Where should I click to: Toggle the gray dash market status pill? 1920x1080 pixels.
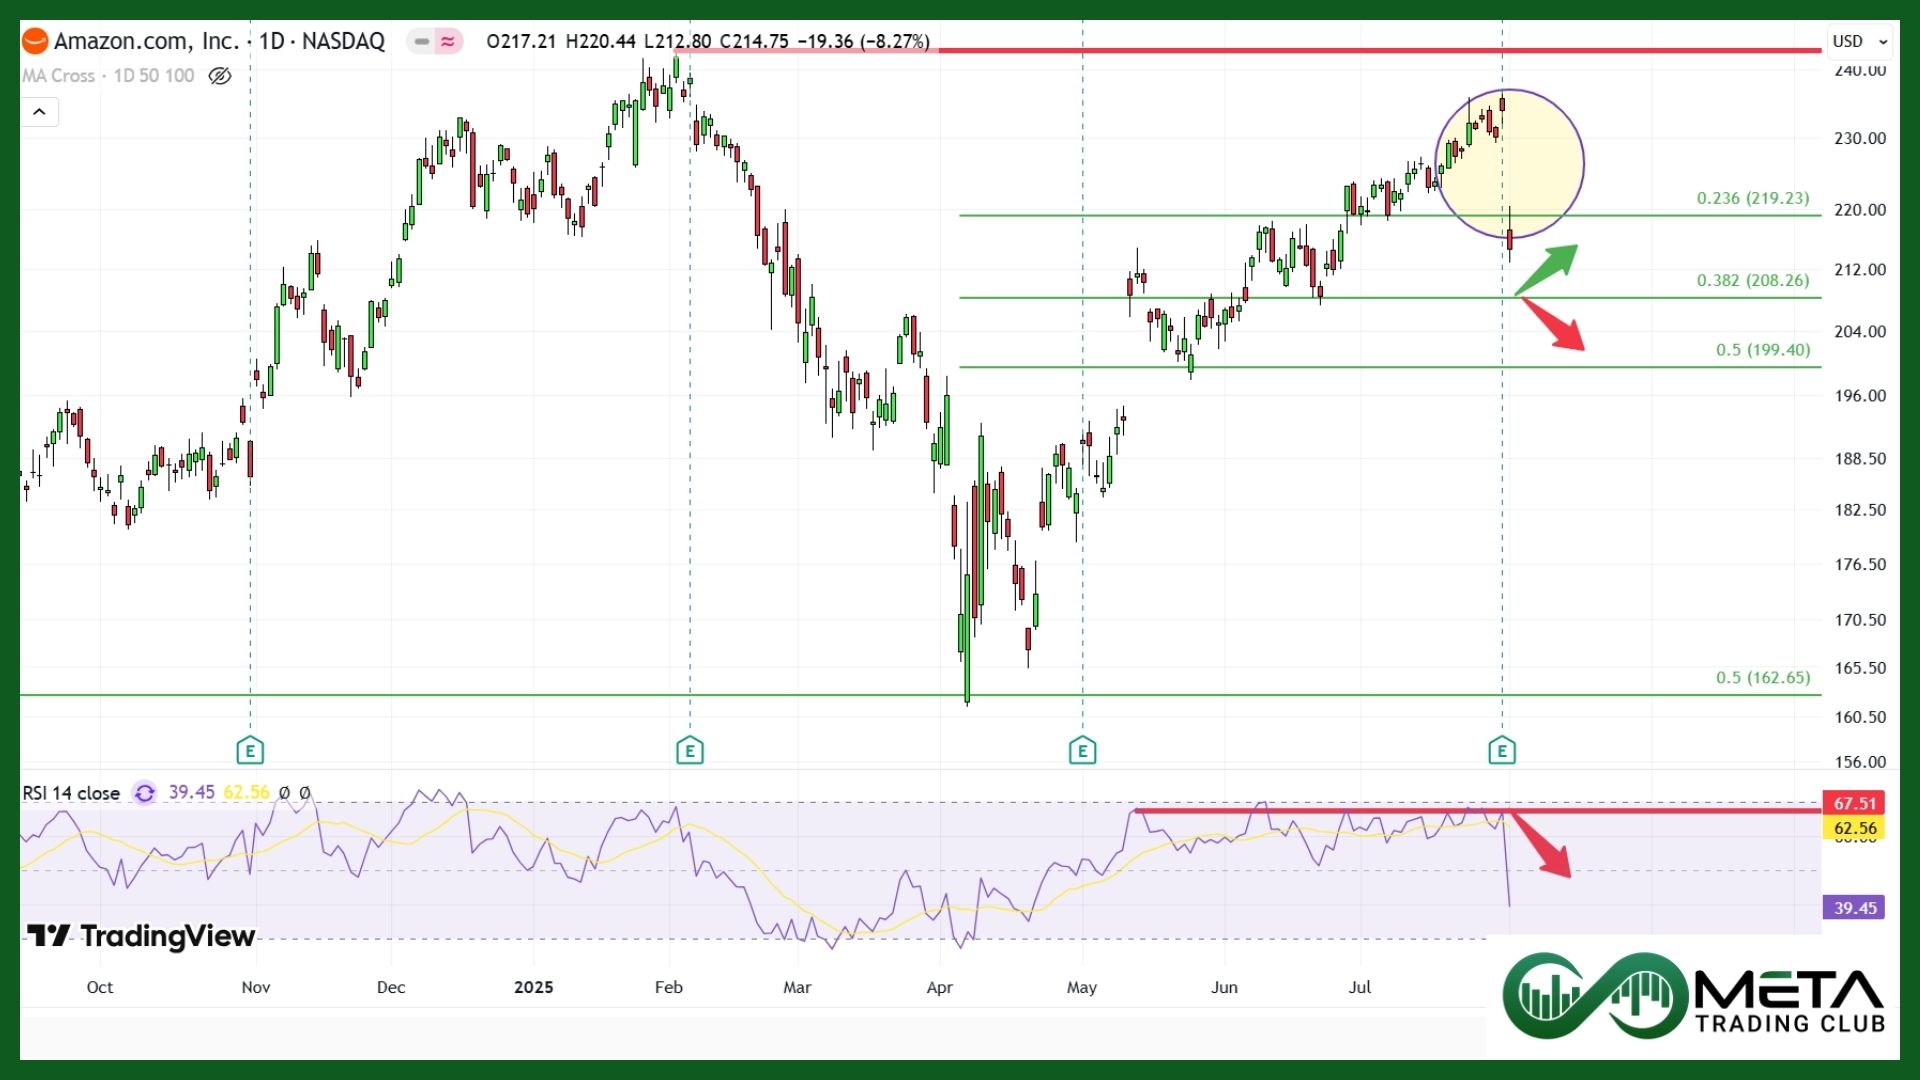(x=421, y=41)
